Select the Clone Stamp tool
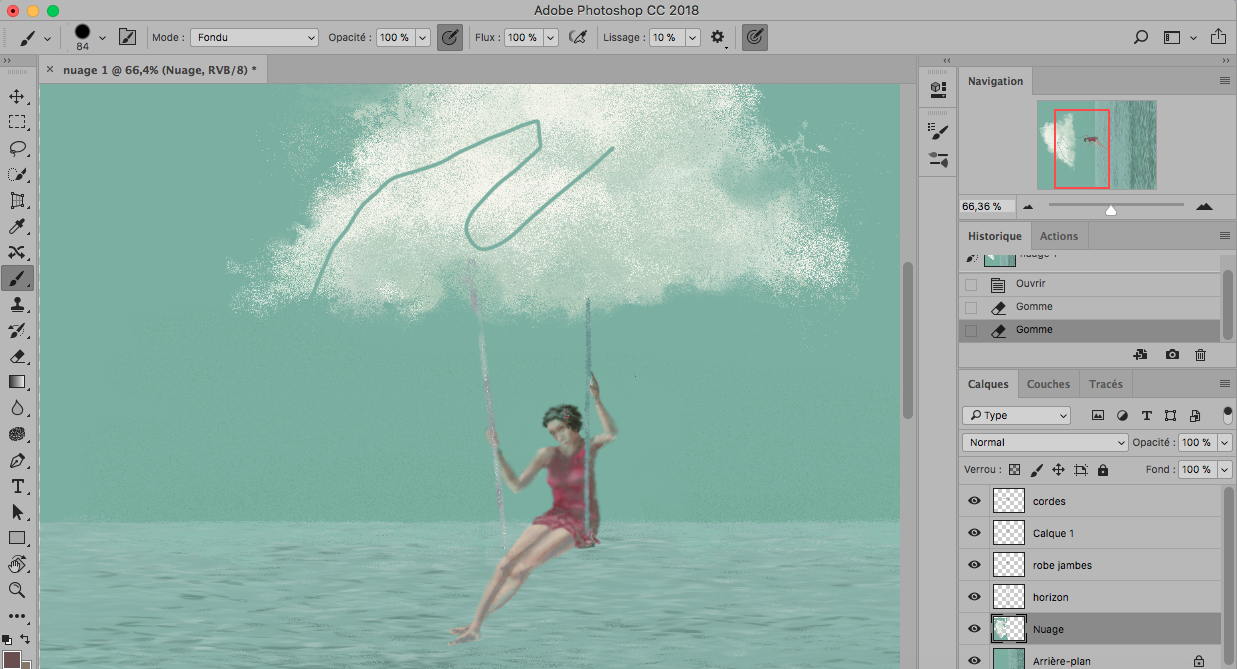 17,304
